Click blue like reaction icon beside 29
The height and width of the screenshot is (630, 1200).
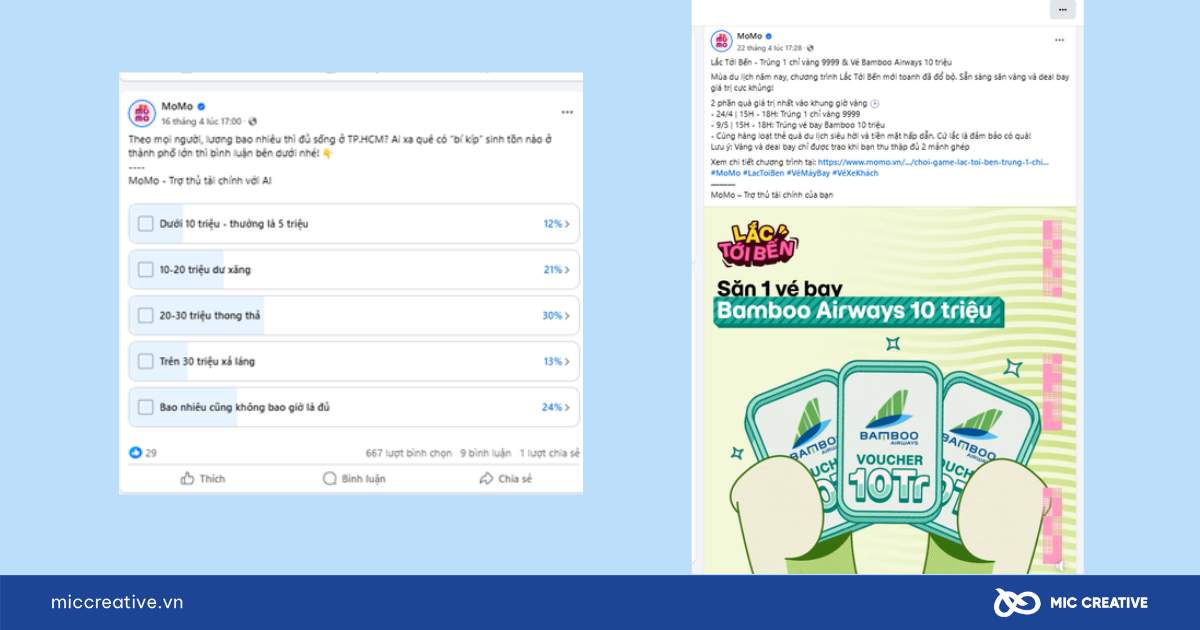pos(136,453)
